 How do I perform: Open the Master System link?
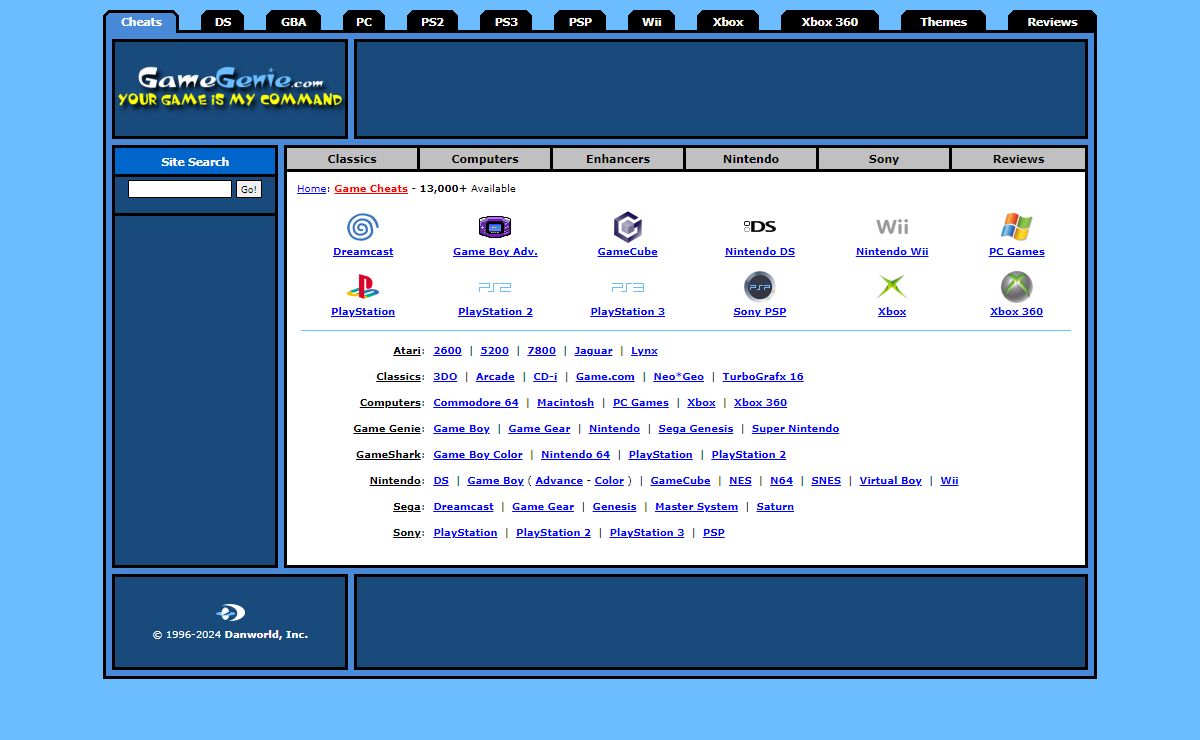[696, 507]
